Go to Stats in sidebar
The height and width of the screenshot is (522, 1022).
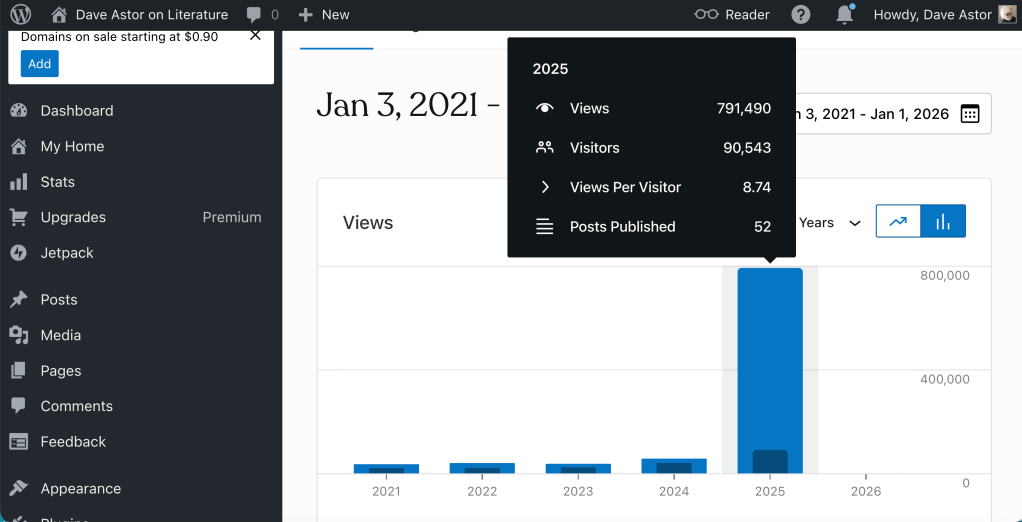[57, 182]
